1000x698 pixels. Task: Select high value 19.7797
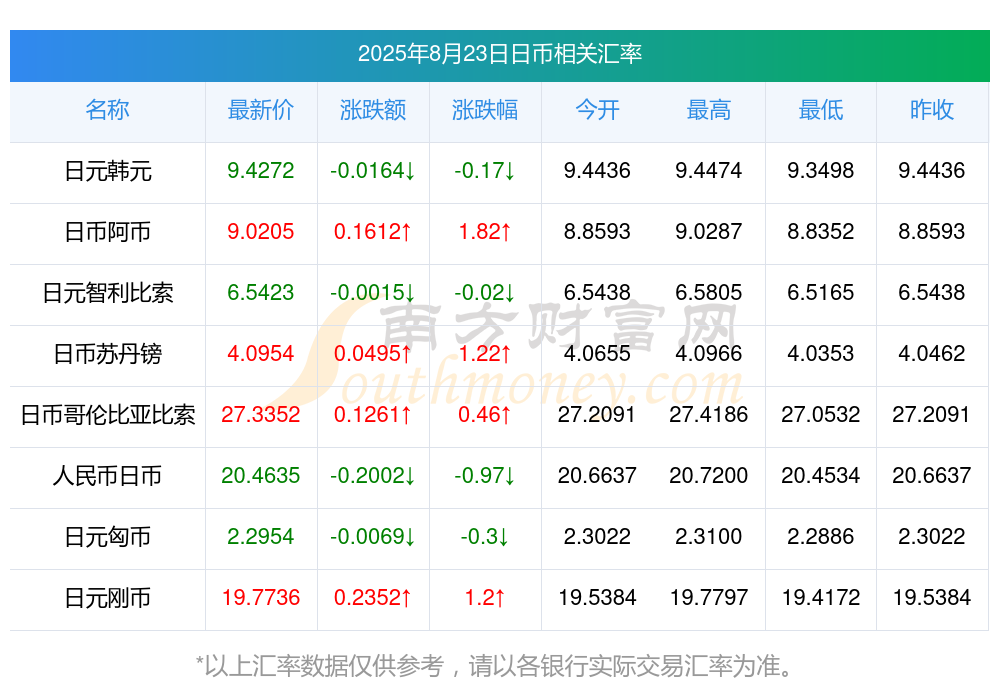(709, 597)
